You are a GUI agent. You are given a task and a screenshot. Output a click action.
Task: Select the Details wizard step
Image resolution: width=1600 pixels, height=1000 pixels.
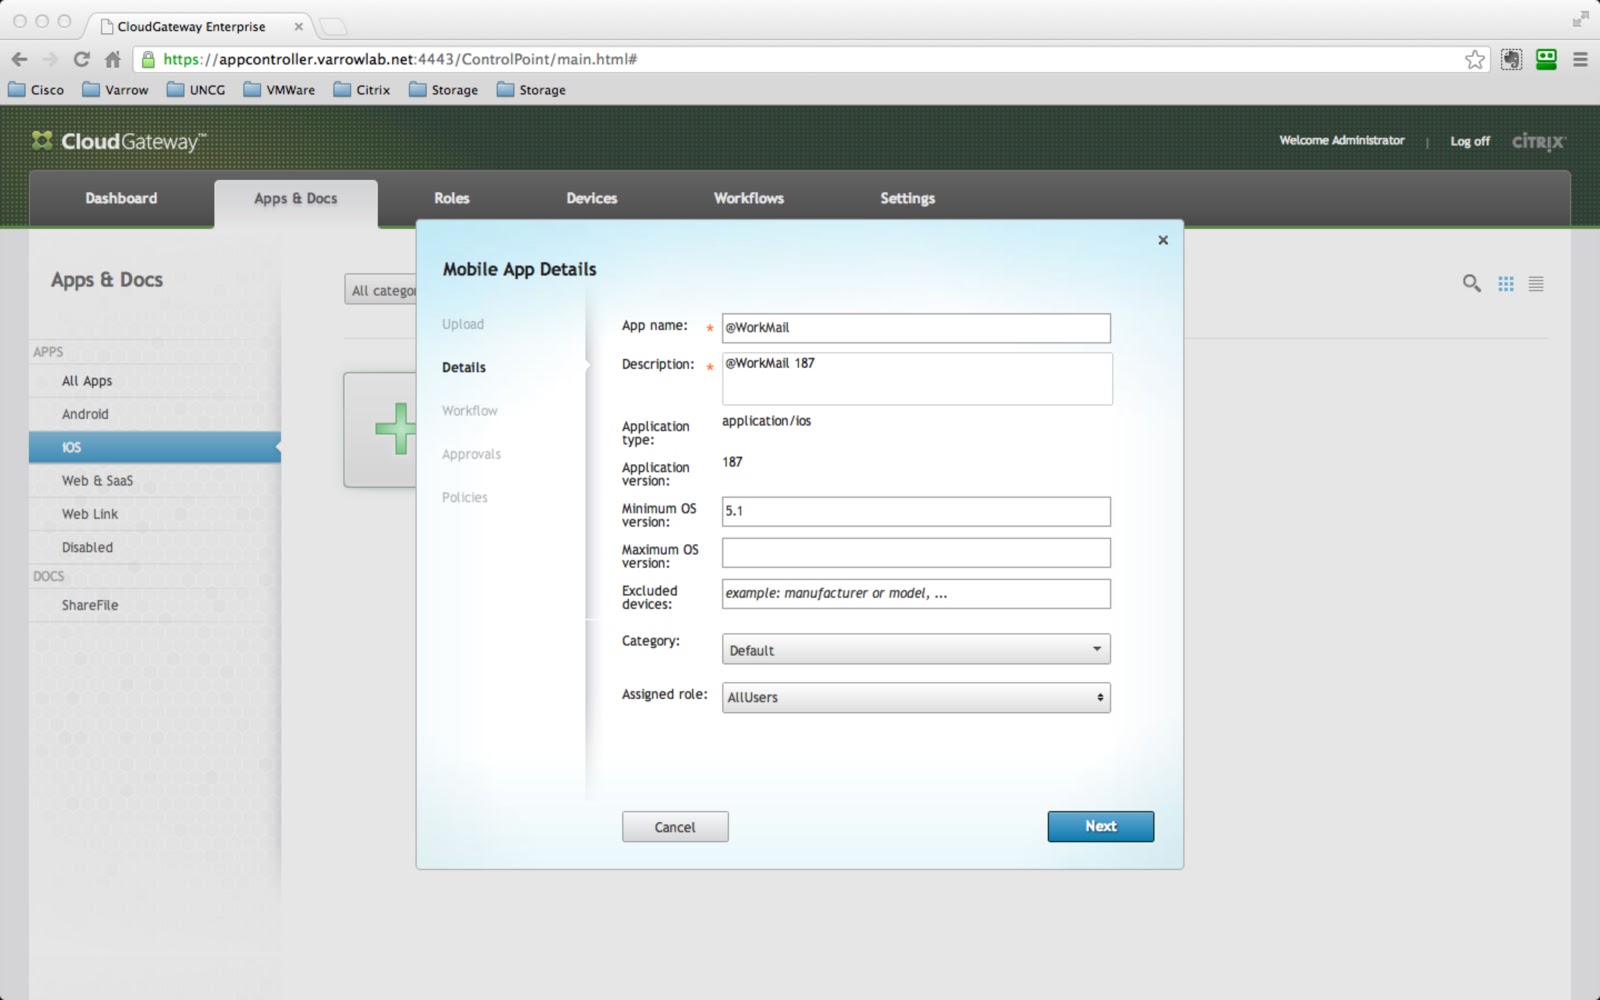(x=464, y=367)
